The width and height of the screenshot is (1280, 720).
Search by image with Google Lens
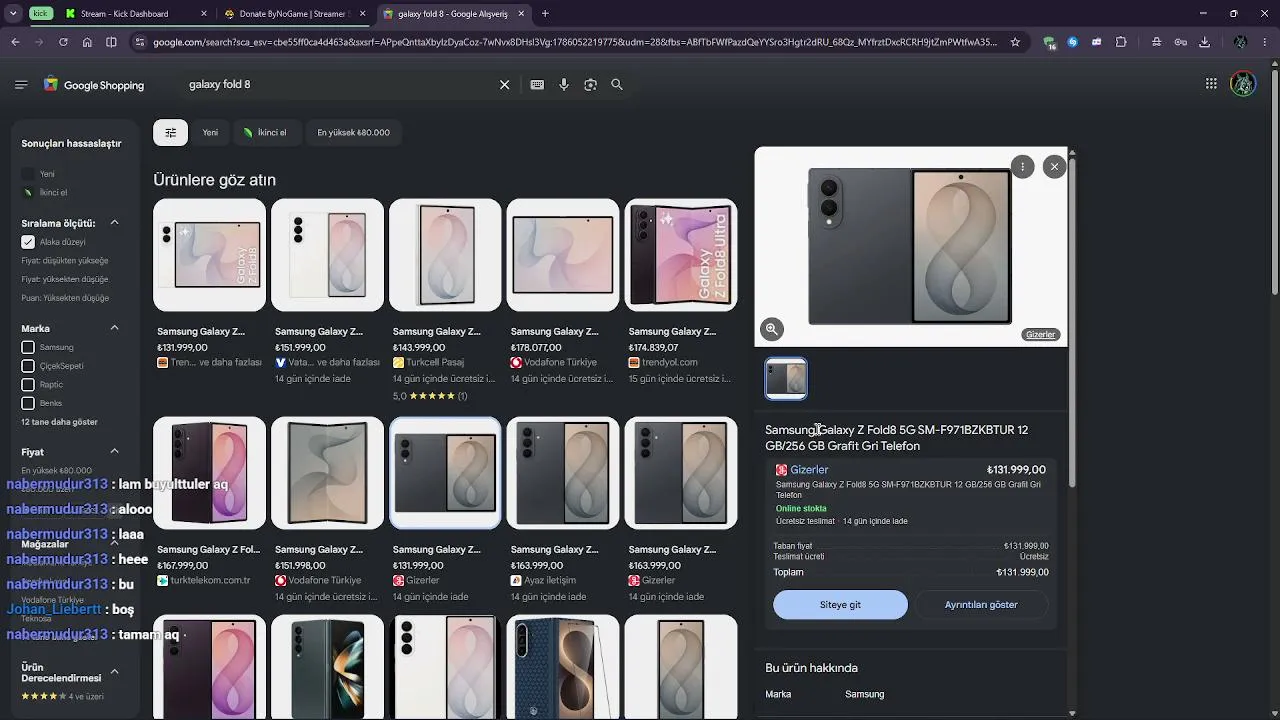(590, 85)
